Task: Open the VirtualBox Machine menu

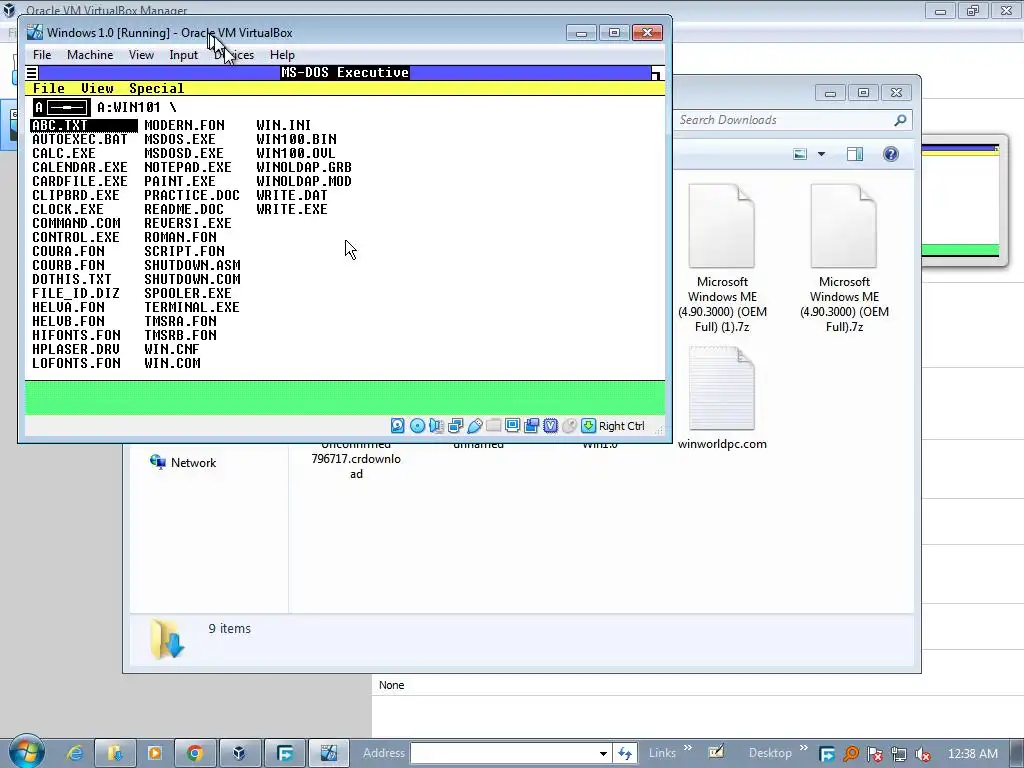Action: click(x=90, y=55)
